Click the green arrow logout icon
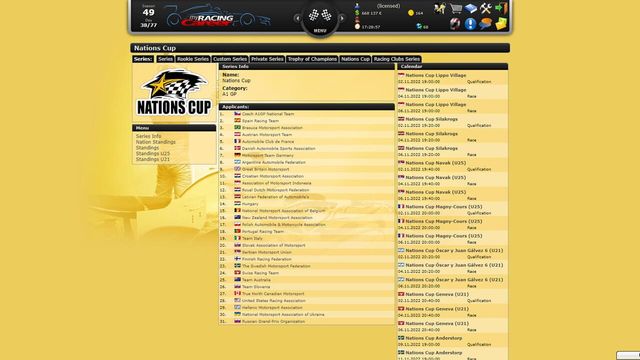The height and width of the screenshot is (360, 640). (501, 9)
